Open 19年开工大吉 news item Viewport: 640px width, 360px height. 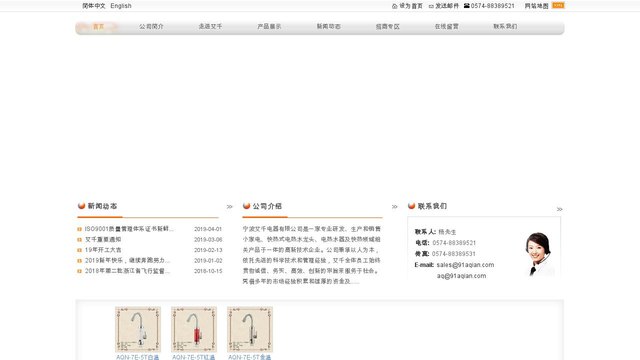click(x=103, y=250)
